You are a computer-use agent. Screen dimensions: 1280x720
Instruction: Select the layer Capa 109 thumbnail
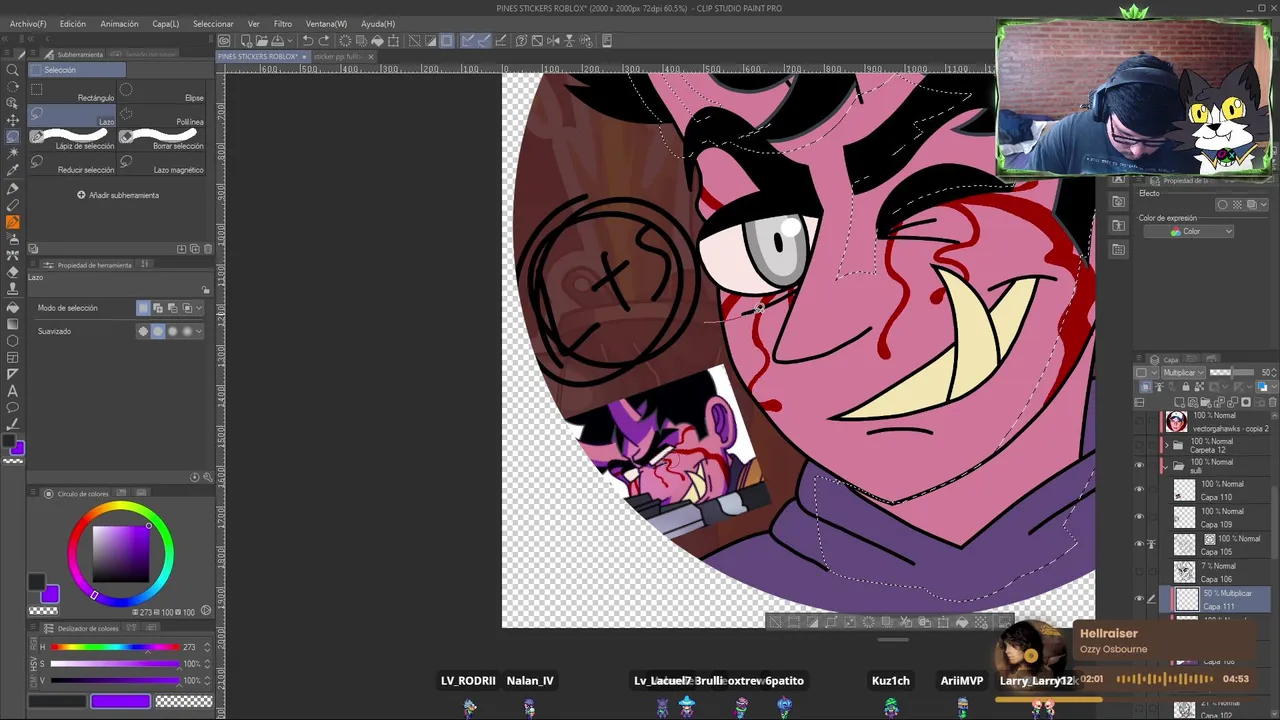tap(1184, 517)
